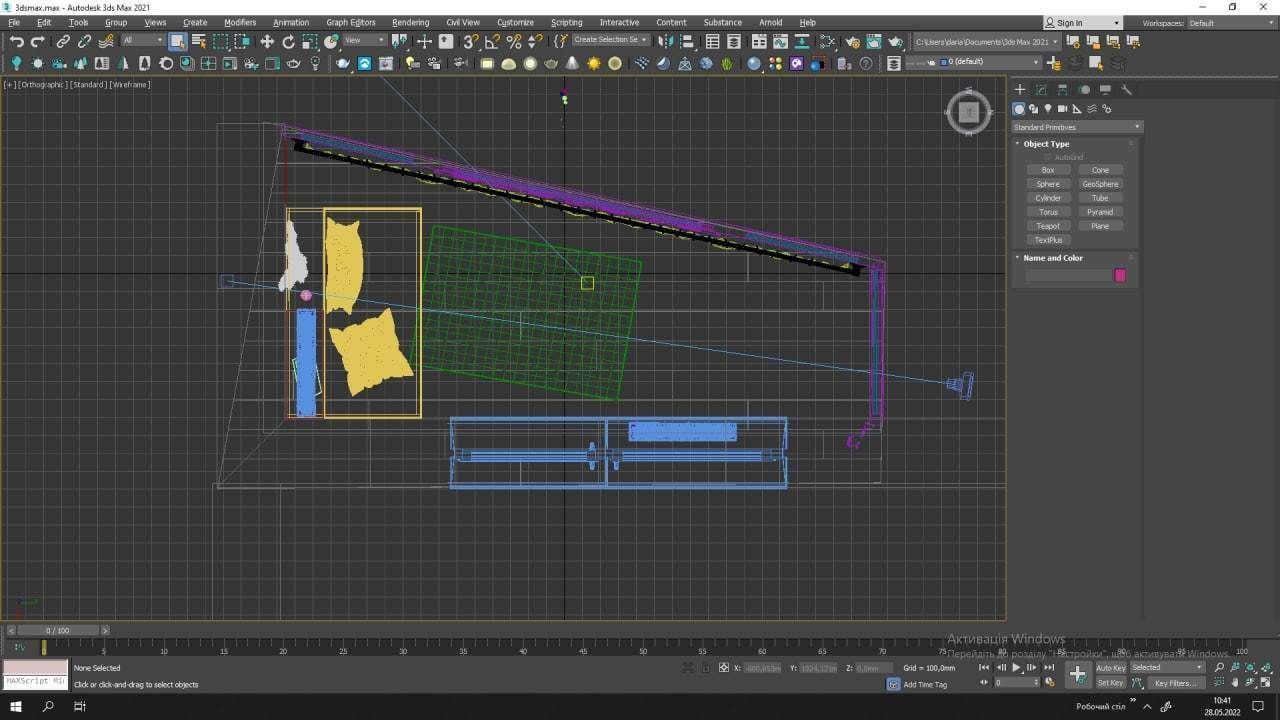Image resolution: width=1280 pixels, height=720 pixels.
Task: Create a Plane primitive
Action: pos(1100,226)
